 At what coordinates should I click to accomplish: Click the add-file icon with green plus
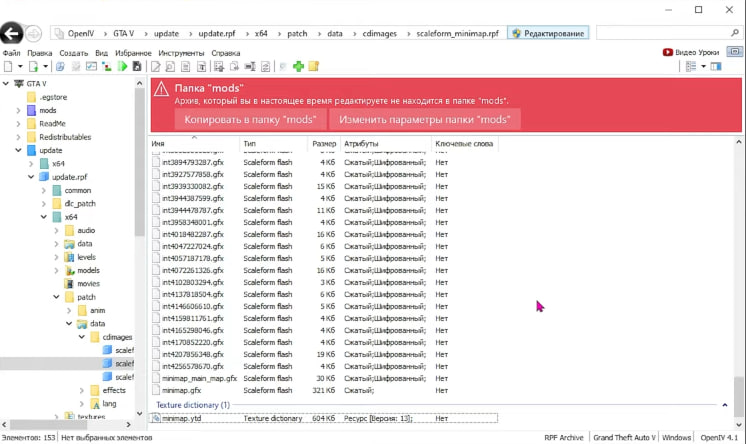coord(33,67)
